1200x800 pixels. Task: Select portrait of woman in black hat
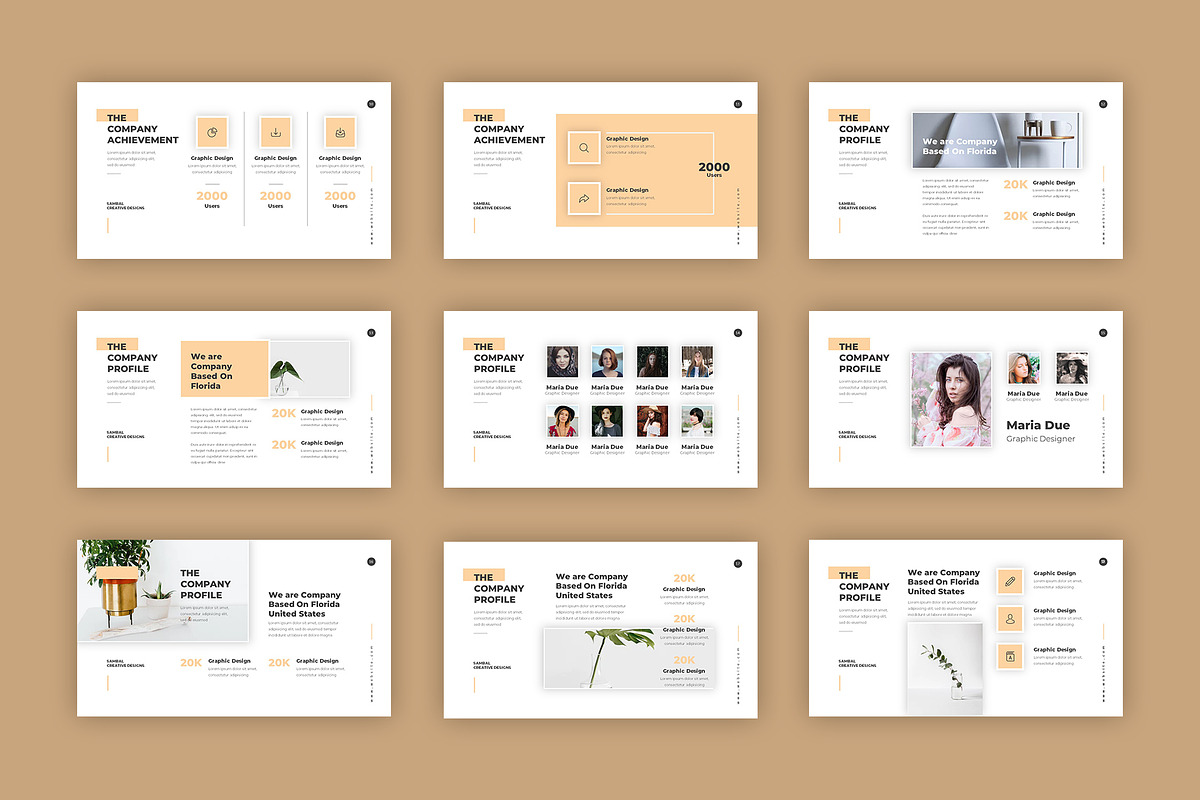pos(562,421)
